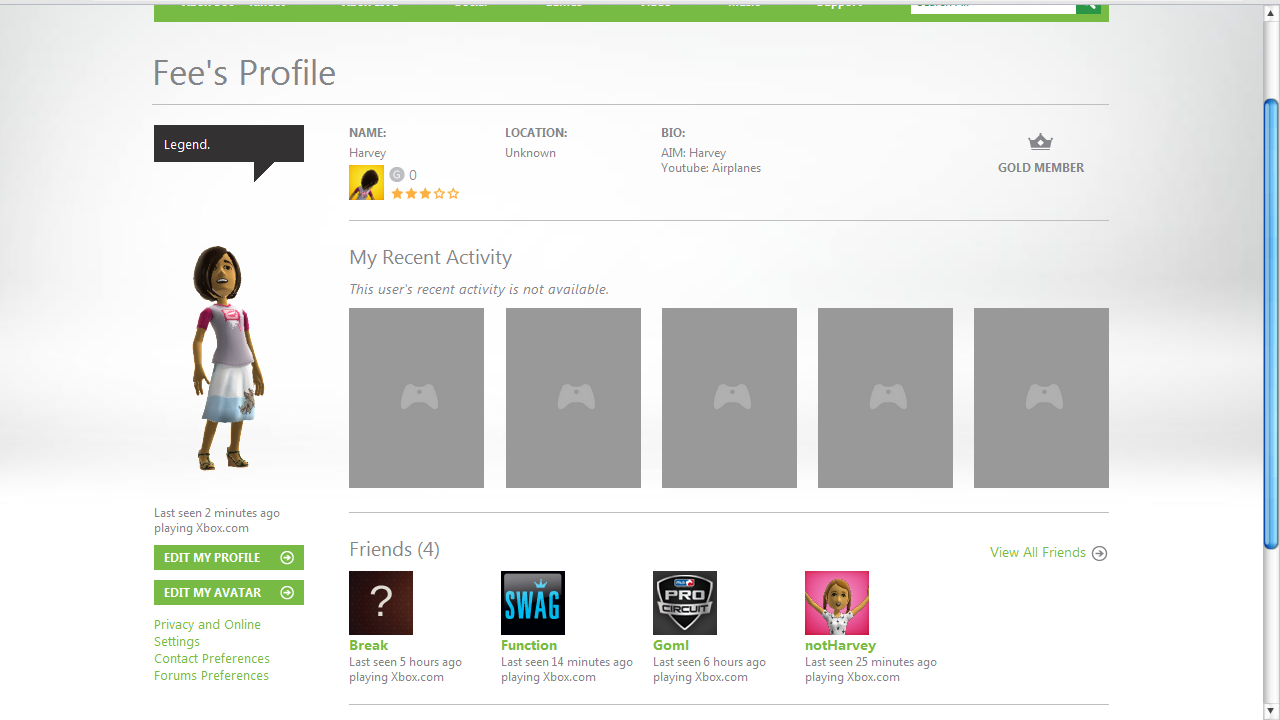
Task: Open Function's SWAG gamerpic
Action: click(533, 603)
